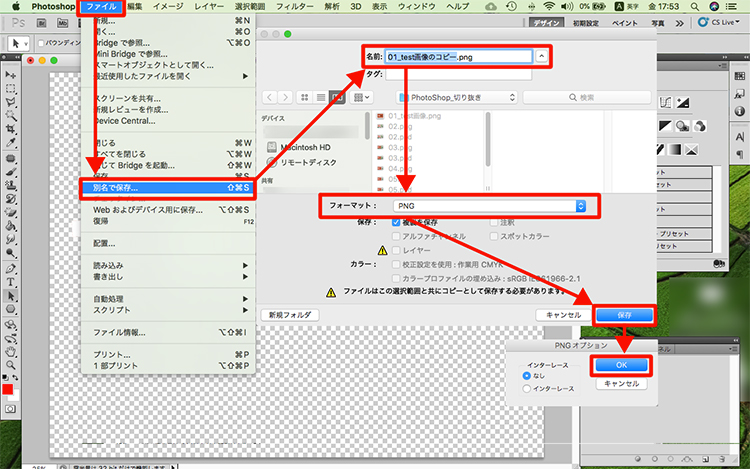Toggle カラープロファイルの埋め込み checkbox
Image resolution: width=750 pixels, height=469 pixels.
pos(396,278)
